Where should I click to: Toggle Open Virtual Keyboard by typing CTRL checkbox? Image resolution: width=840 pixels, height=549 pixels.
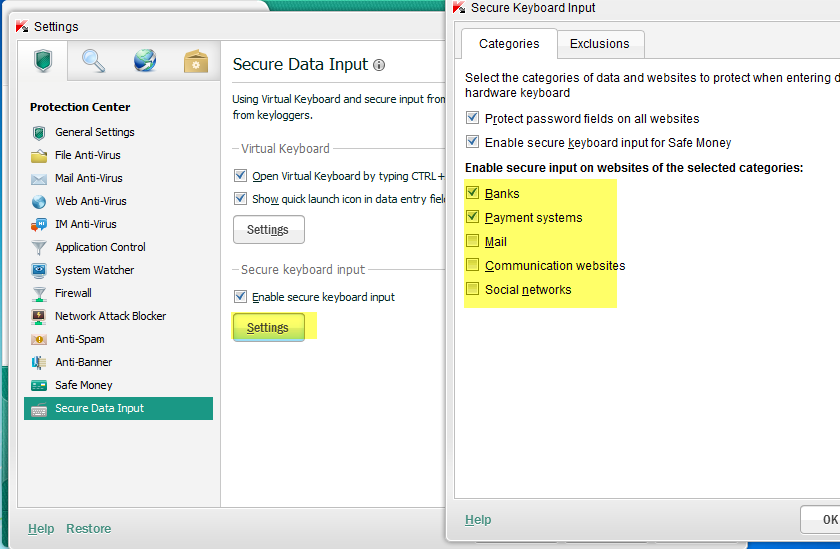pyautogui.click(x=241, y=175)
